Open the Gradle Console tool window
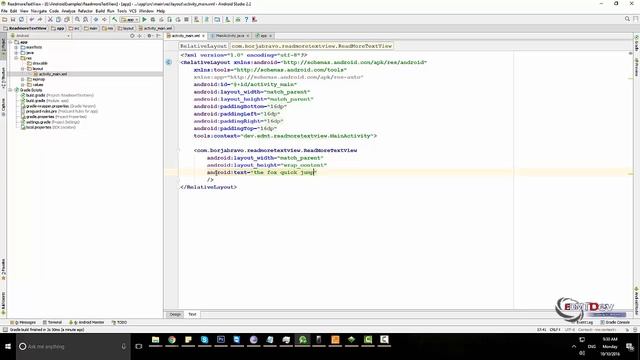 (615, 322)
